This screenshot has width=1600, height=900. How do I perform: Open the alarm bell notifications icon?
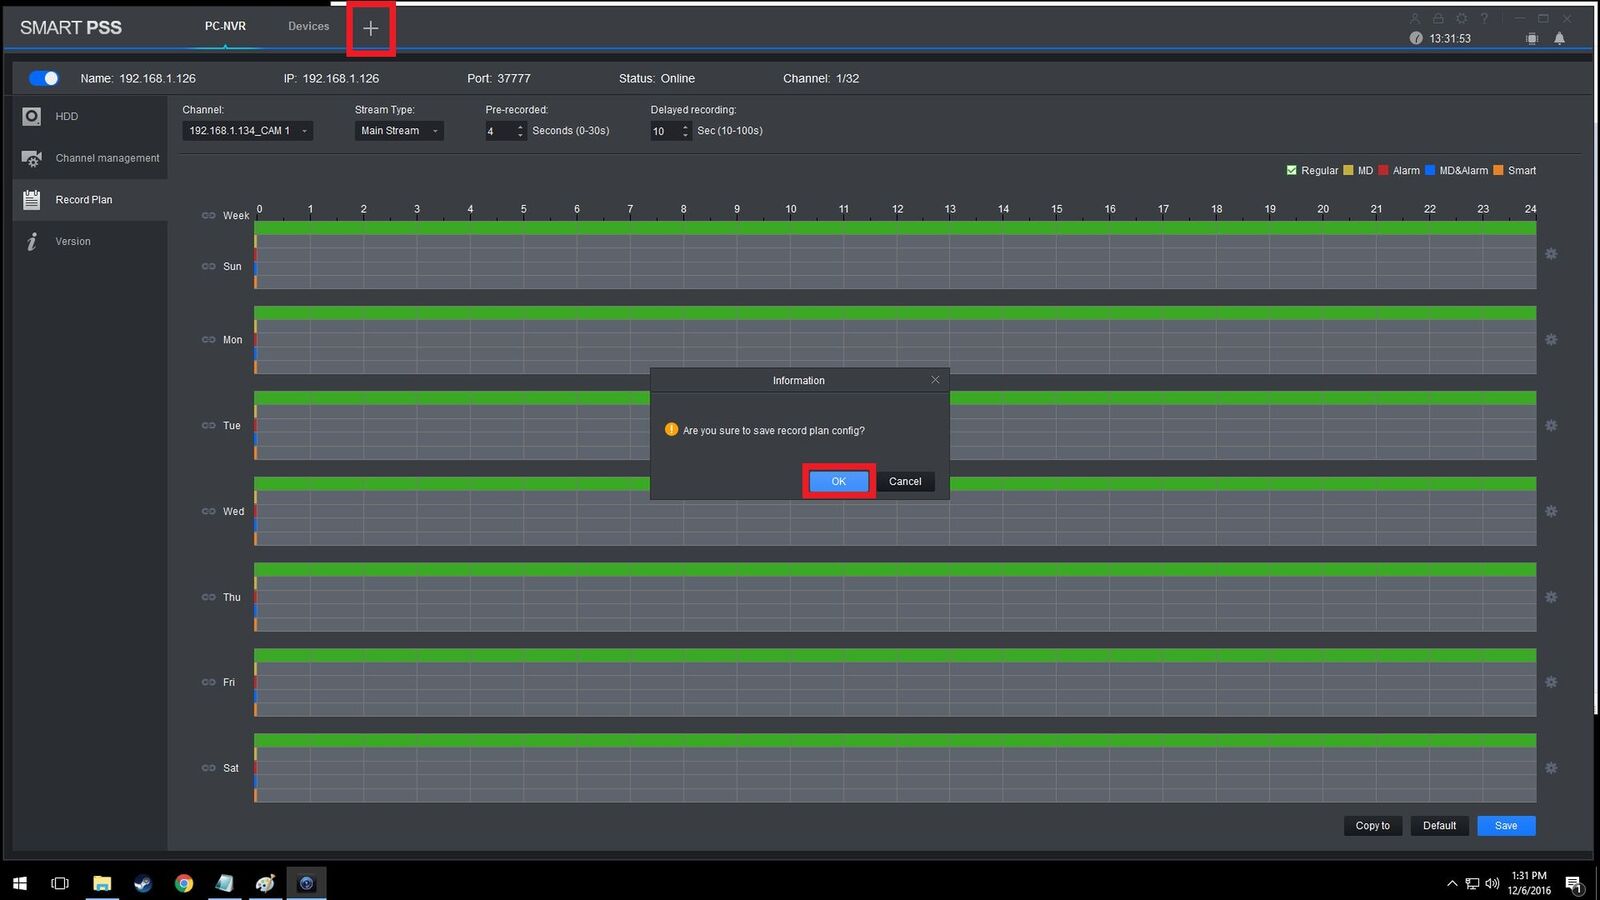[x=1559, y=39]
